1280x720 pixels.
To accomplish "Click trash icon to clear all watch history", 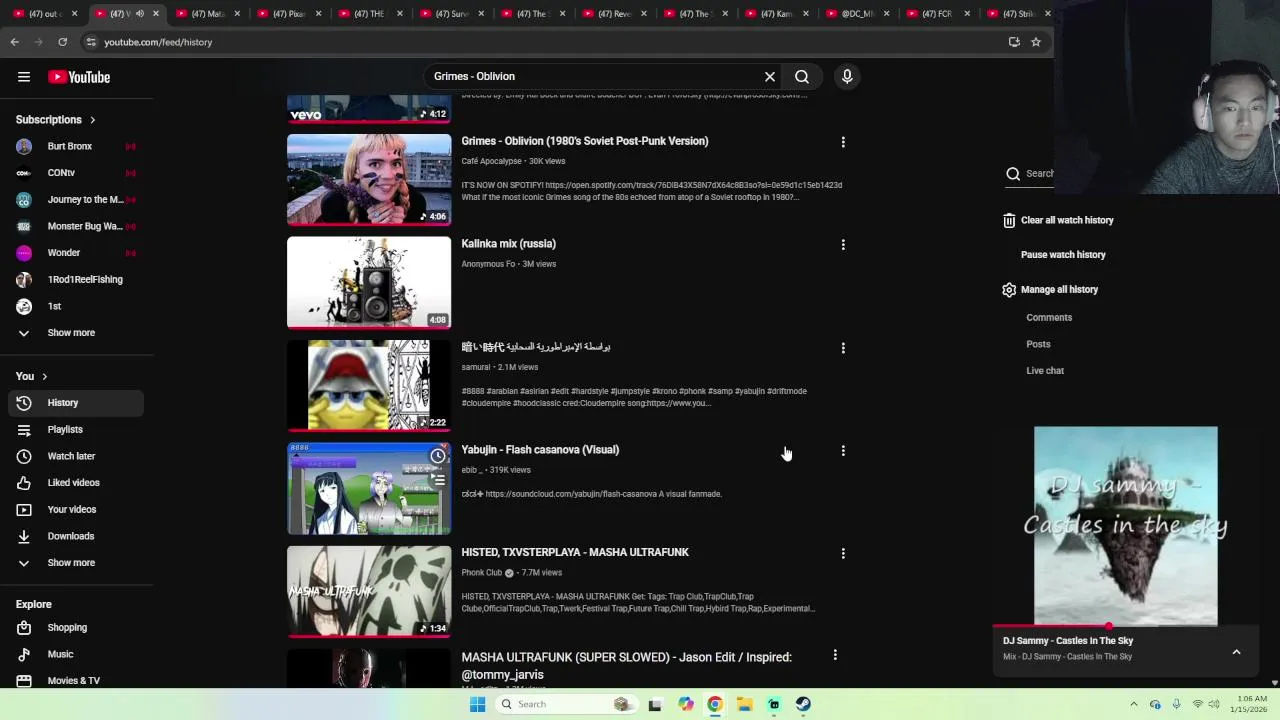I will click(1009, 220).
